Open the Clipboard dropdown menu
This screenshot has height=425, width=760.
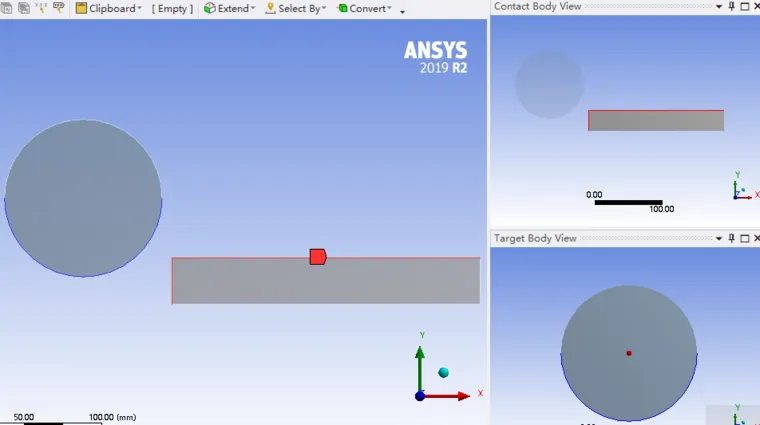[109, 8]
